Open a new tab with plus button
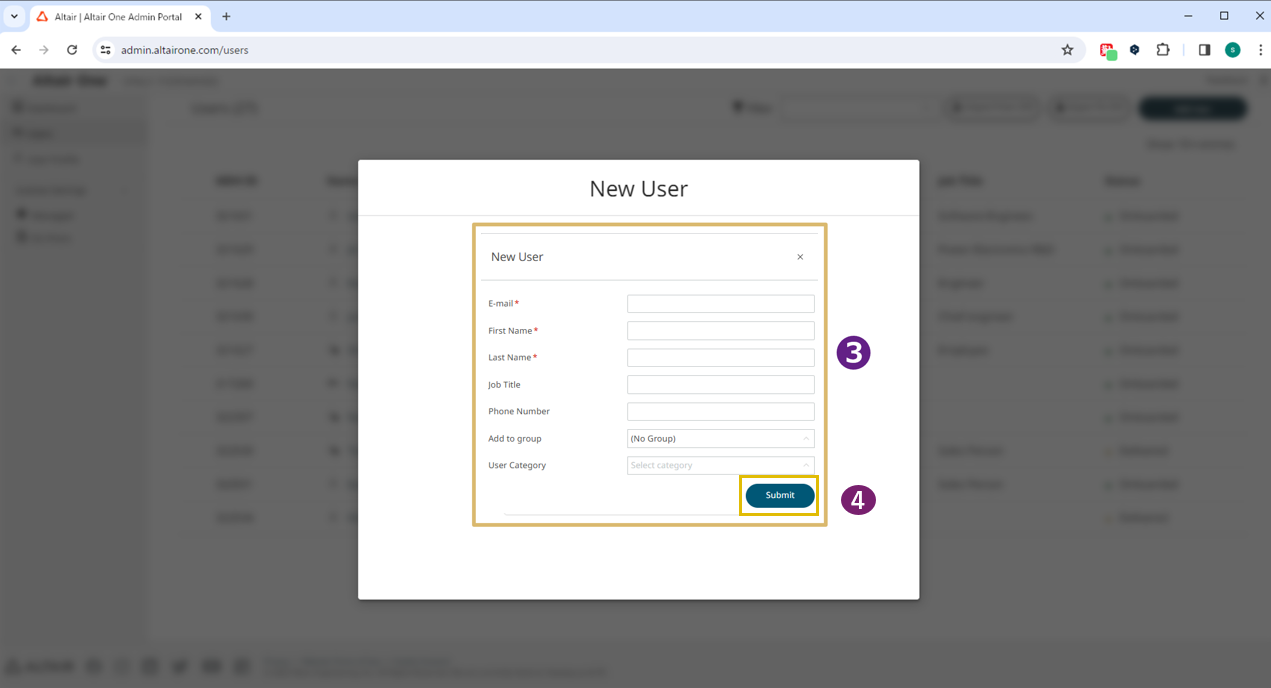This screenshot has width=1271, height=688. (226, 16)
